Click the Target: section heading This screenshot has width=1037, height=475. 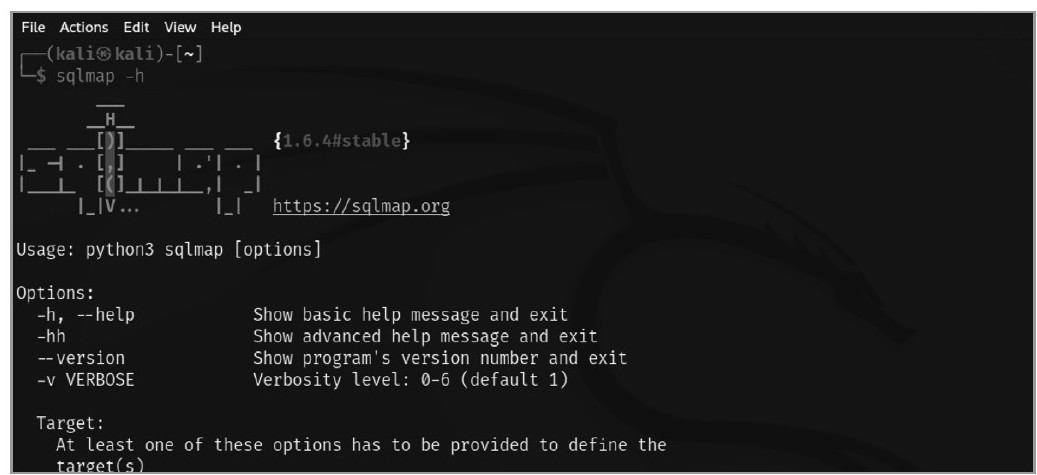tap(71, 423)
